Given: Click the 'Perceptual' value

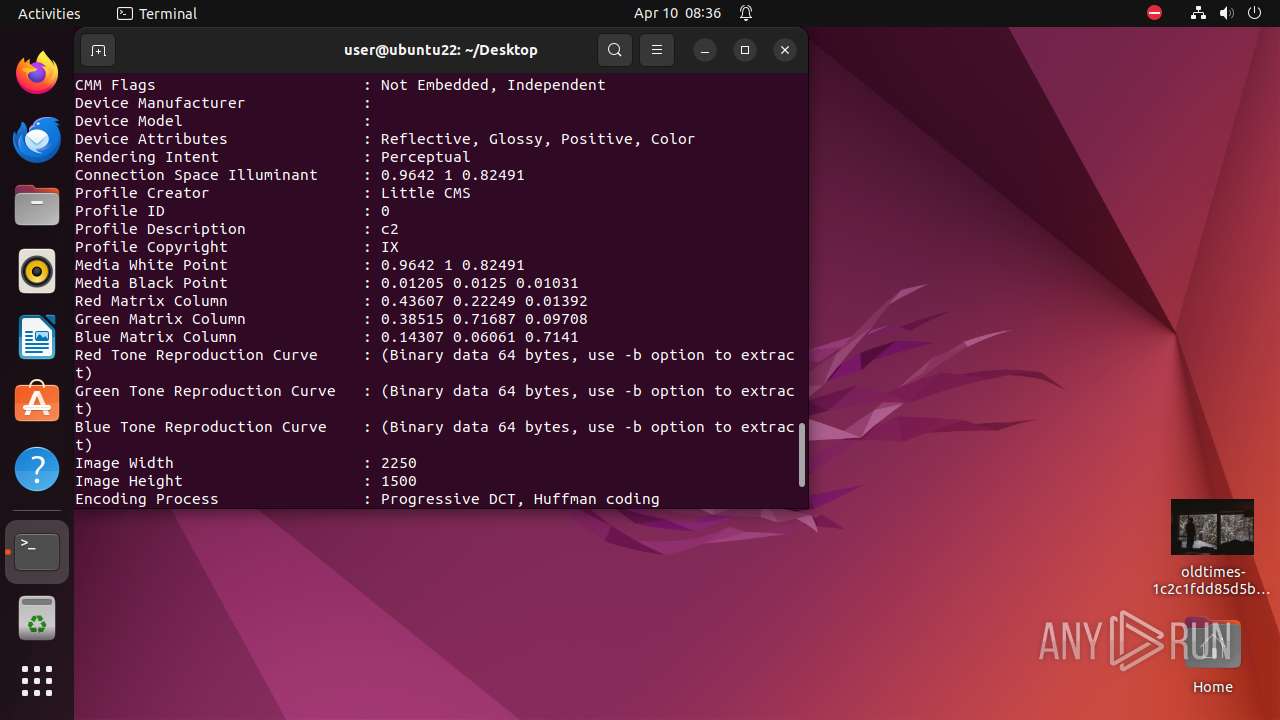Looking at the screenshot, I should [426, 157].
